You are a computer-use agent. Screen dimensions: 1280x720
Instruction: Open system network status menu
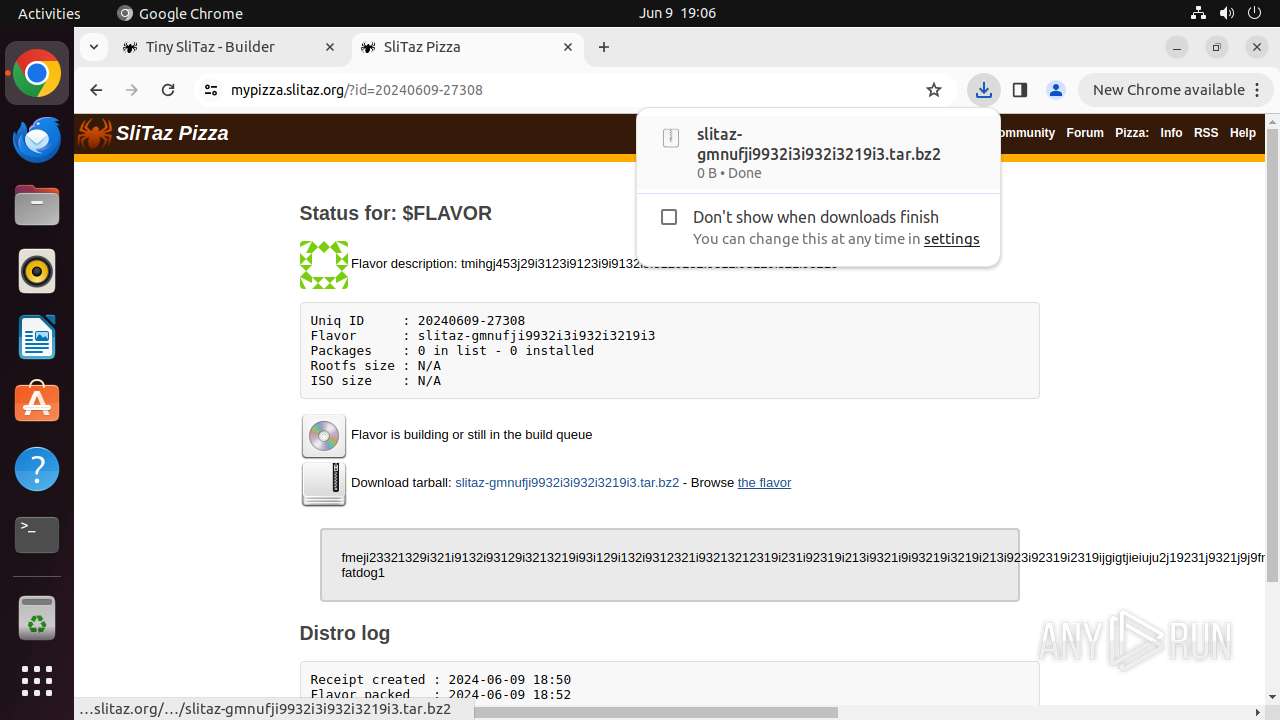pyautogui.click(x=1199, y=13)
